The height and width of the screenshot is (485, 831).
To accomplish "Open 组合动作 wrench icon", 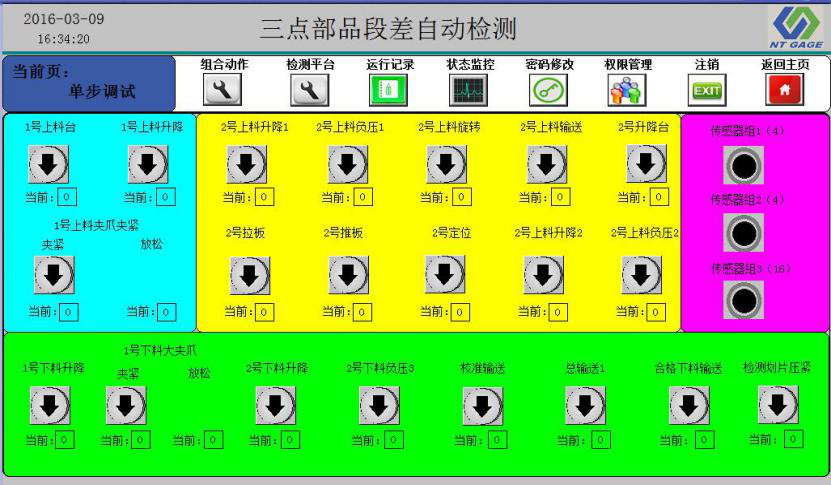I will pyautogui.click(x=223, y=91).
